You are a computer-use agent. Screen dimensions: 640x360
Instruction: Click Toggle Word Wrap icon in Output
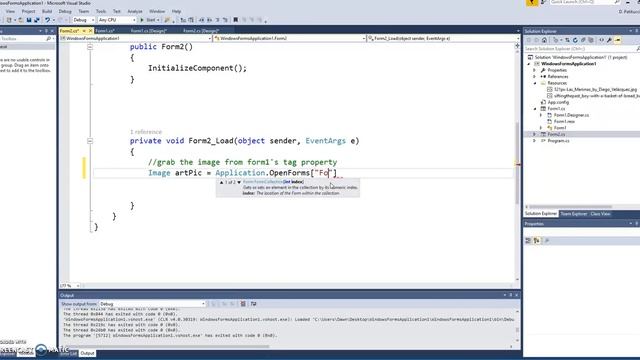coord(253,304)
